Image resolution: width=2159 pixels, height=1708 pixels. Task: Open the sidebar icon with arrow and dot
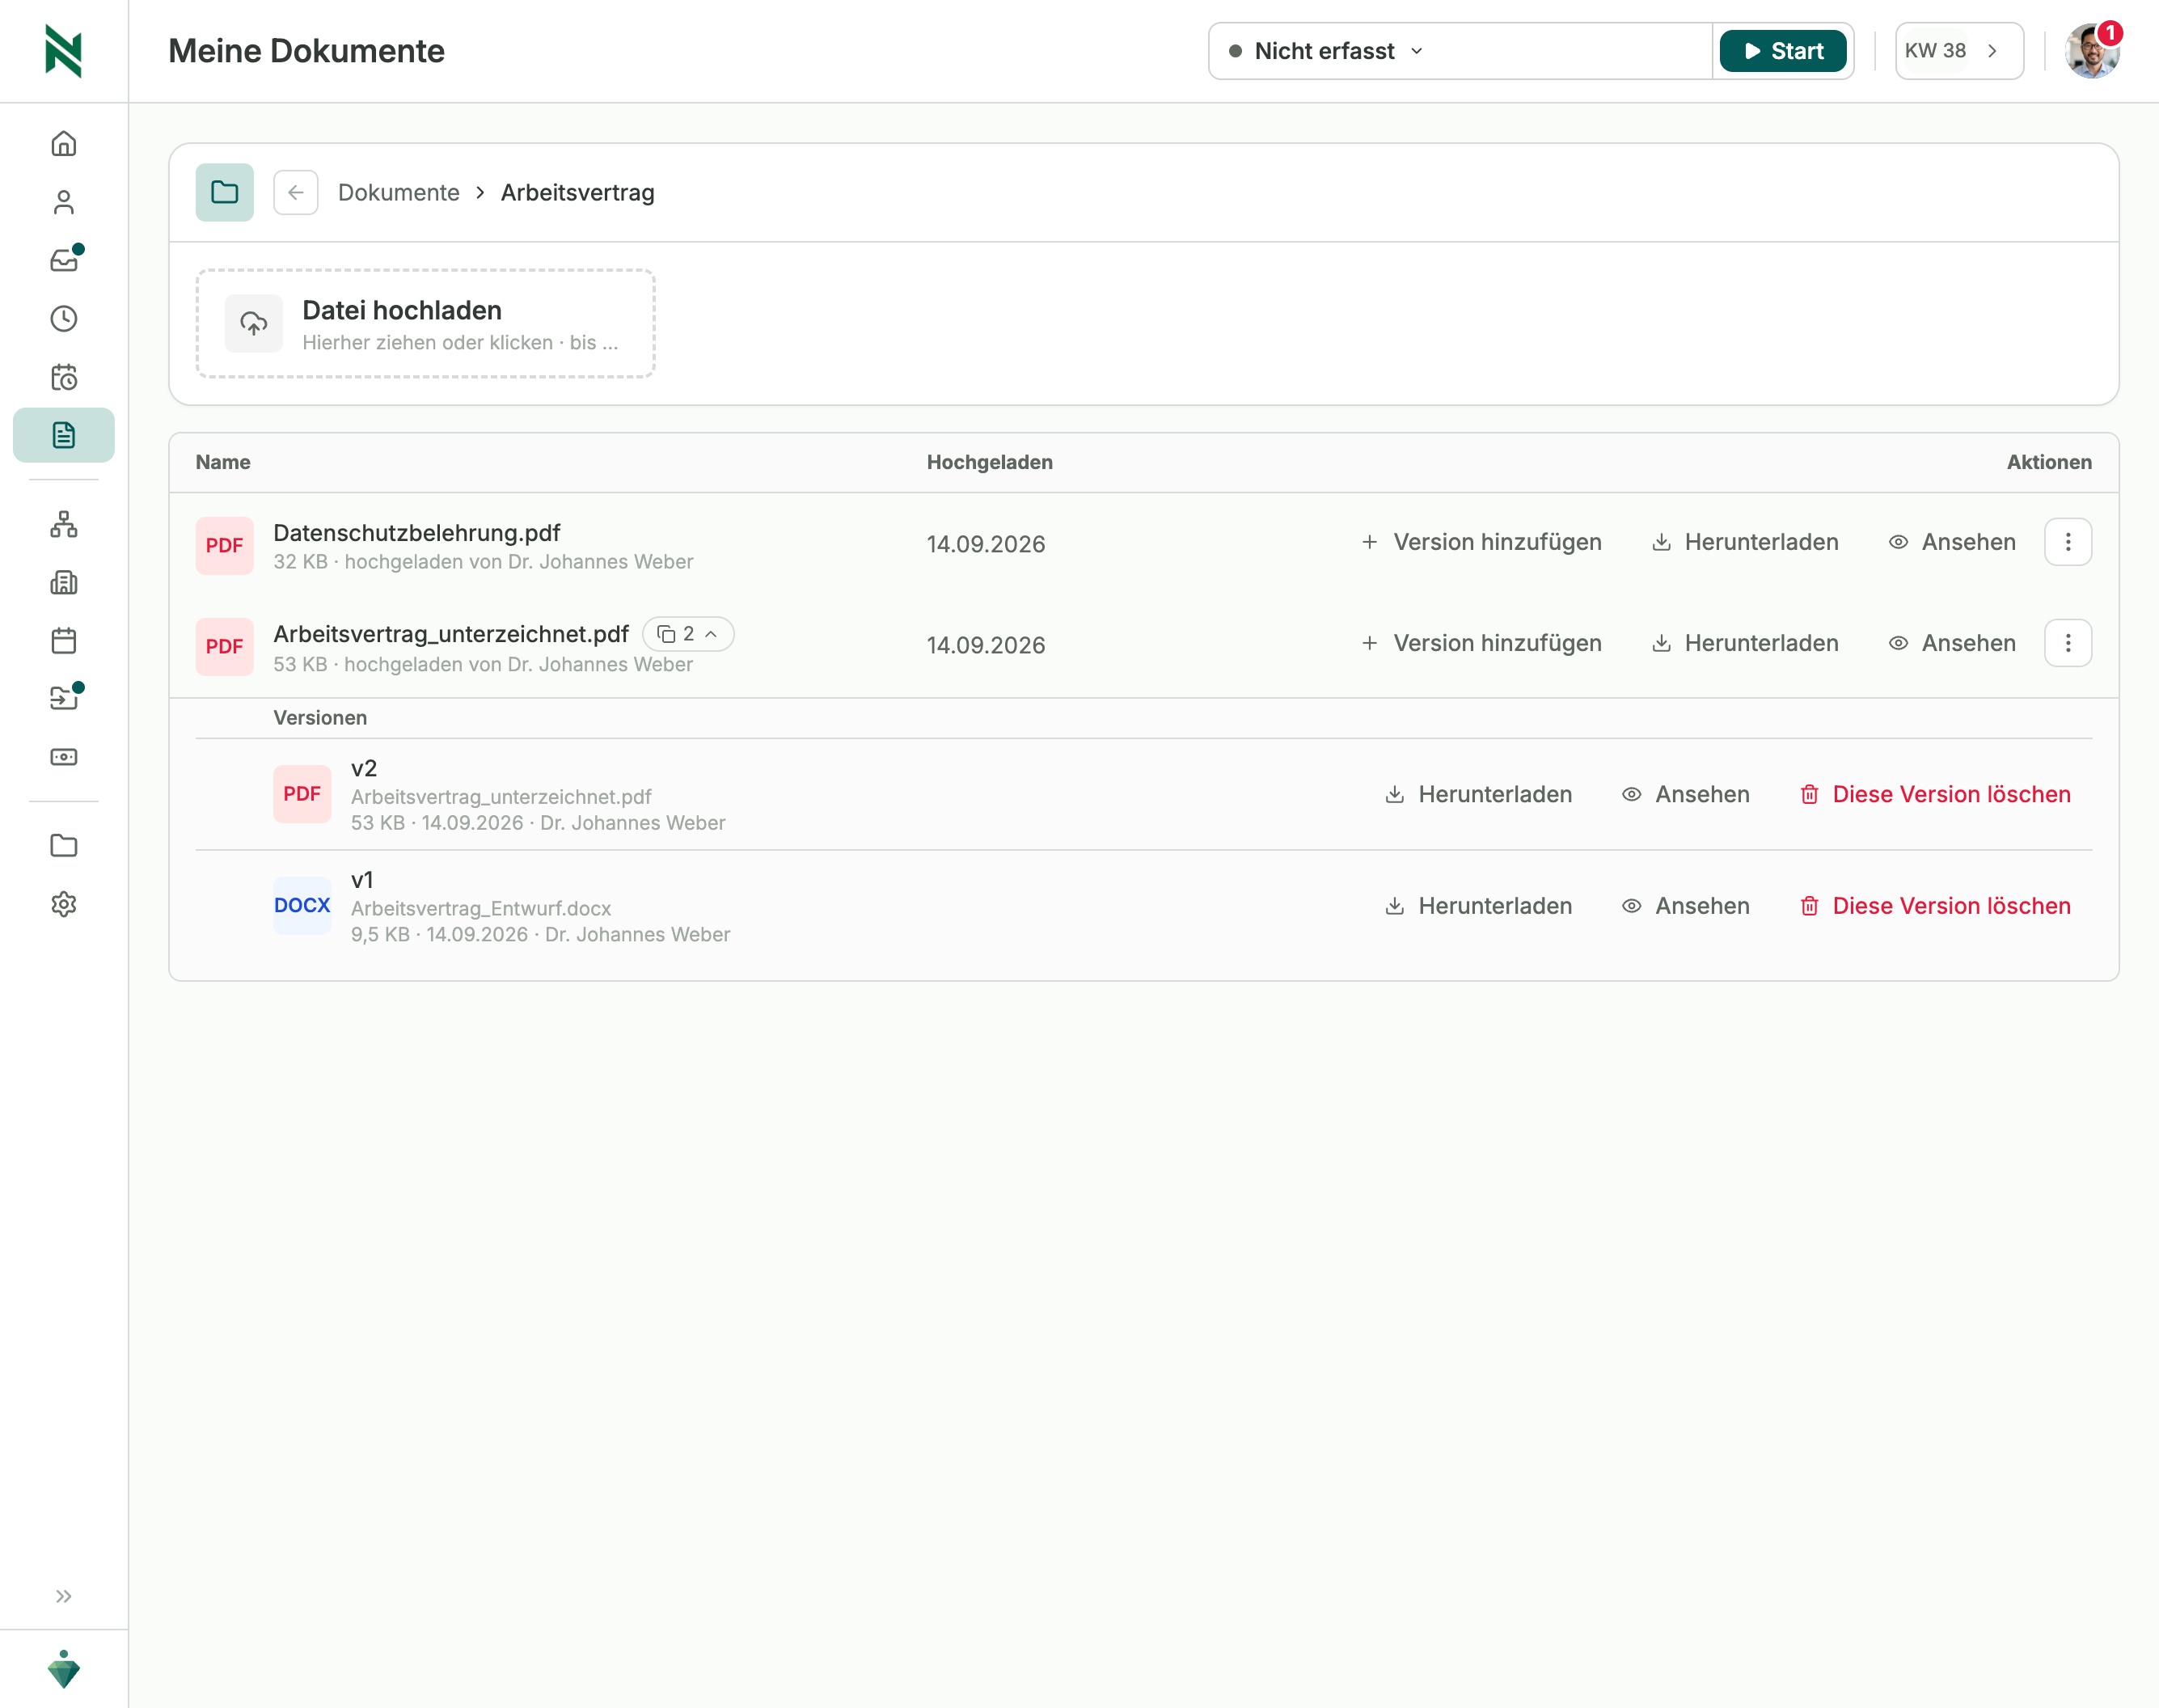(x=64, y=698)
